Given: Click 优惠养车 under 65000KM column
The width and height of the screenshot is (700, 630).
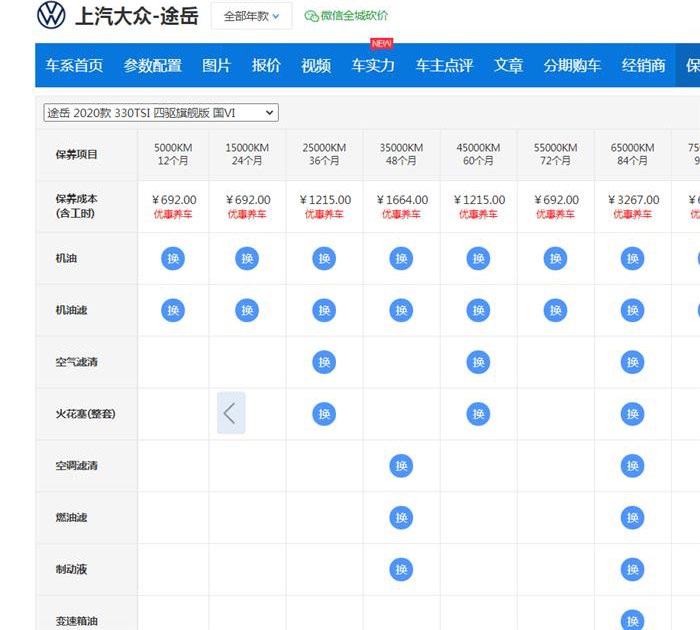Looking at the screenshot, I should tap(633, 214).
